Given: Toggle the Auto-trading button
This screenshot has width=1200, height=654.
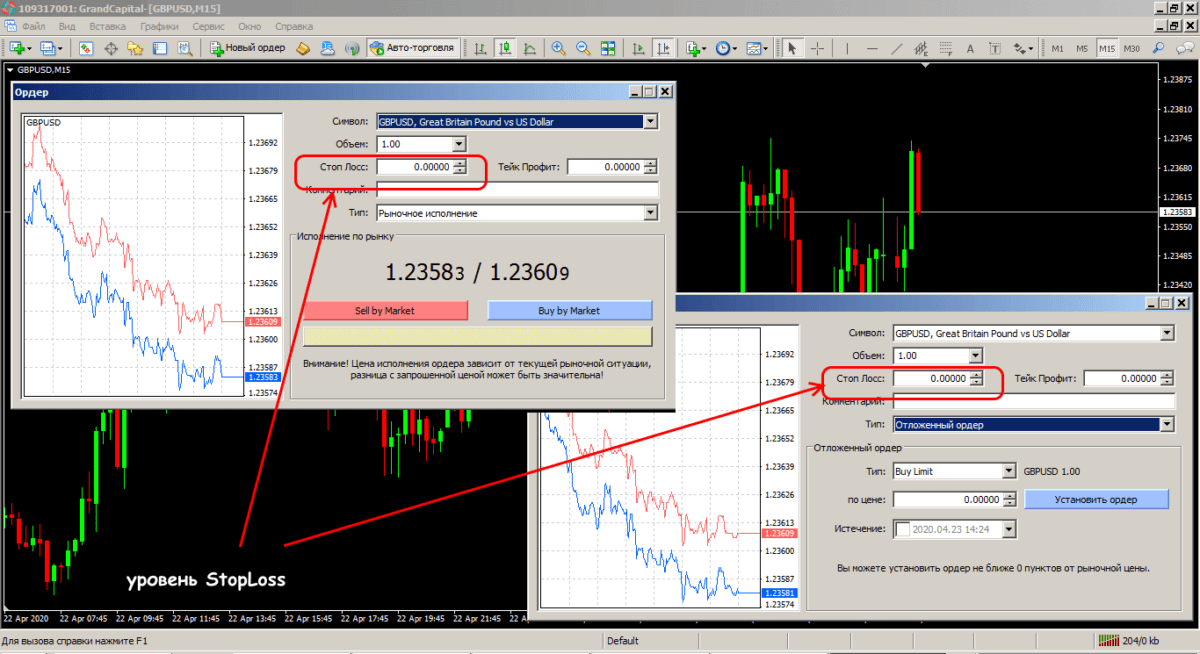Looking at the screenshot, I should [412, 47].
